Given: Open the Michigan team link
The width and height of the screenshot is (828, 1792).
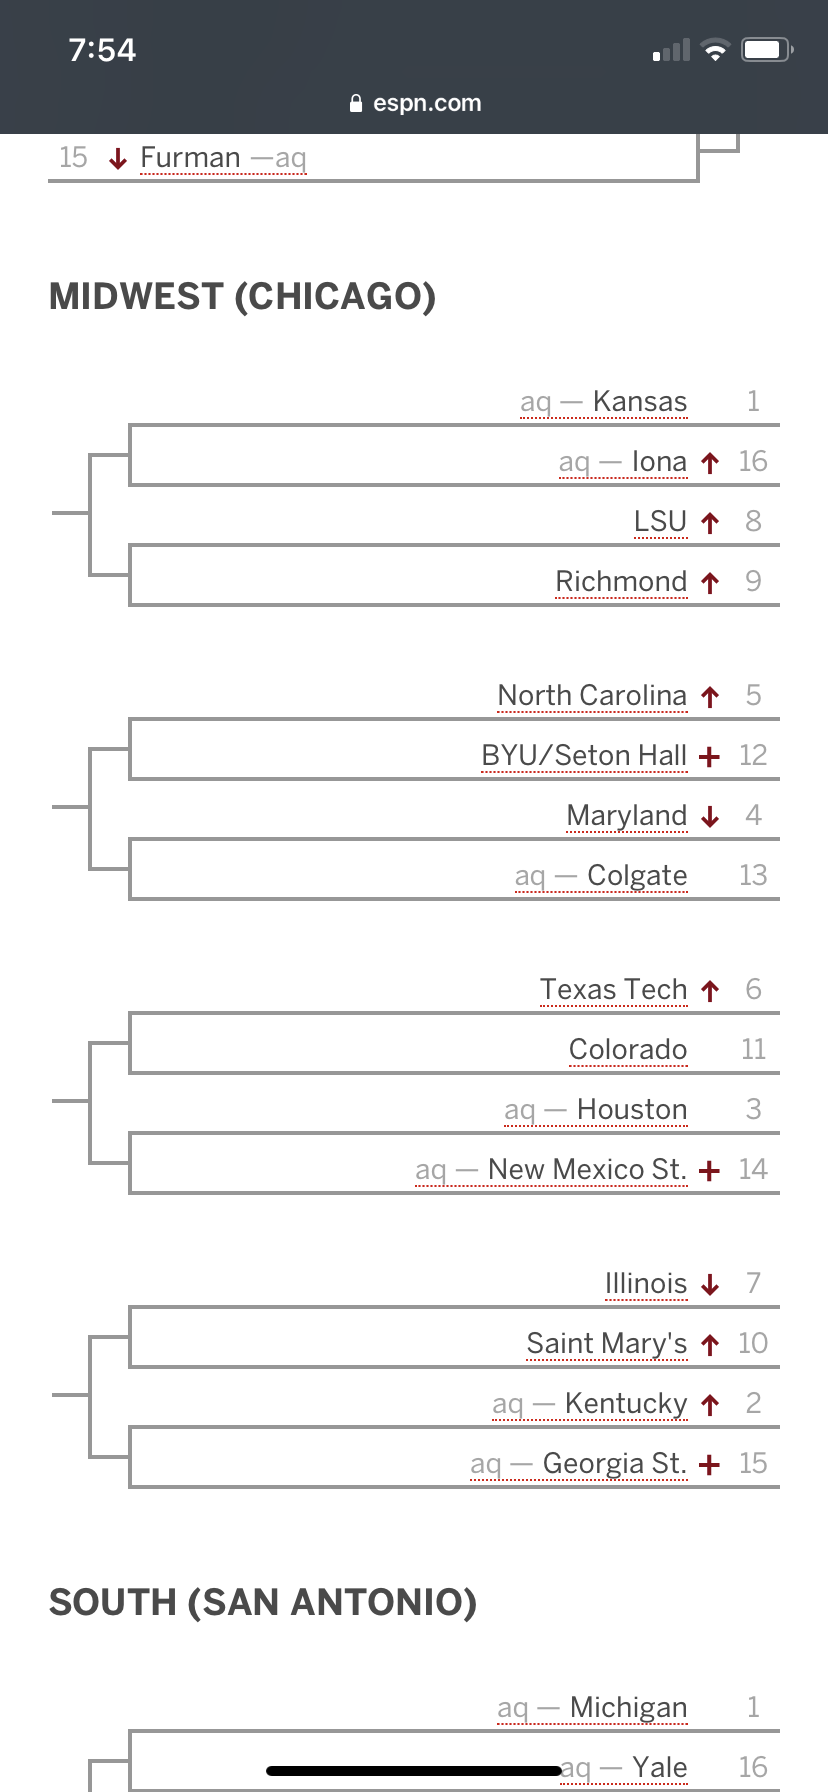Looking at the screenshot, I should tap(628, 1708).
